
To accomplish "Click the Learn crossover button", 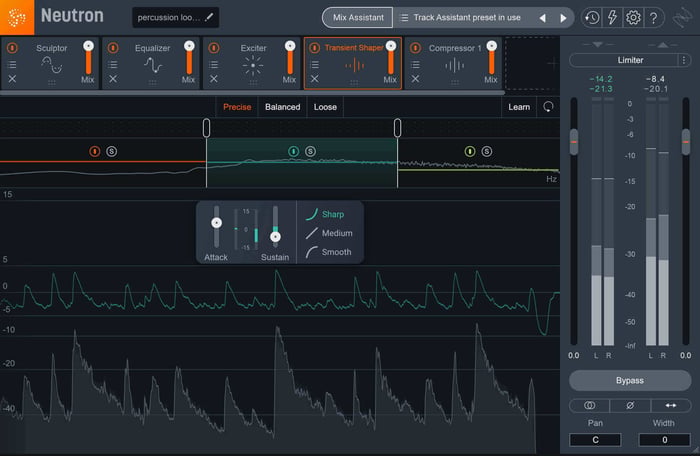I will (x=519, y=107).
